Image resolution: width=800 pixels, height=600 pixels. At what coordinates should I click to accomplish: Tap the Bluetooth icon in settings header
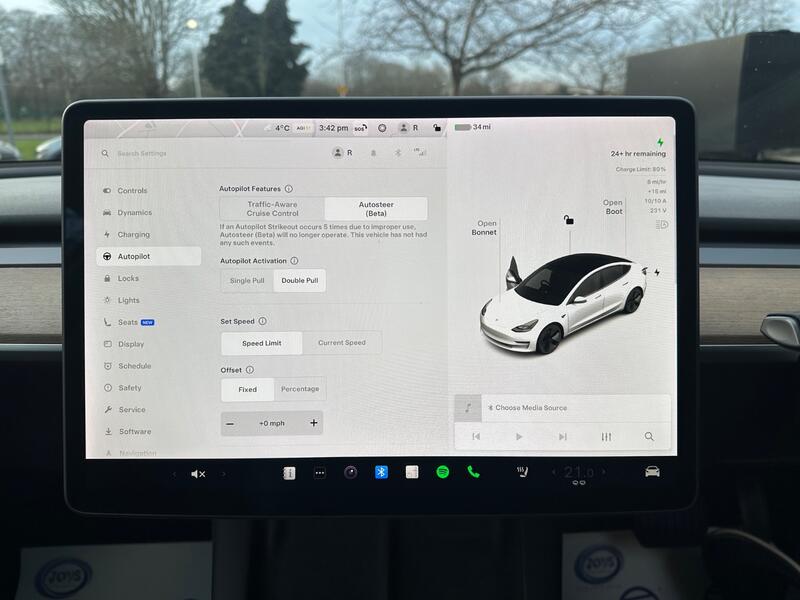[x=397, y=153]
